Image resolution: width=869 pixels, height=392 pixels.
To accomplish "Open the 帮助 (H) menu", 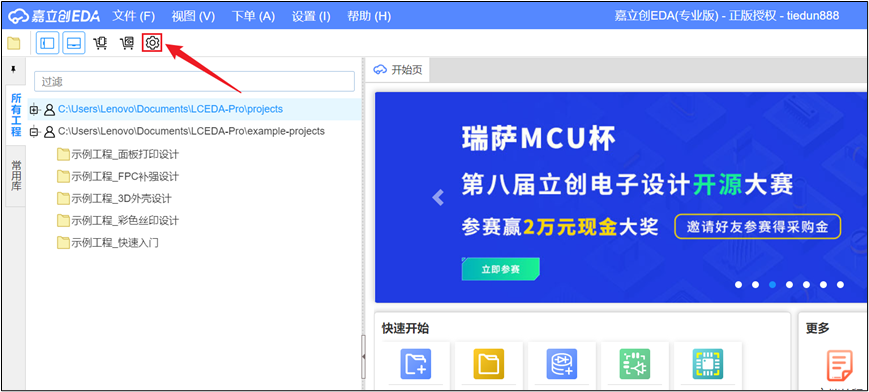I will pyautogui.click(x=369, y=16).
